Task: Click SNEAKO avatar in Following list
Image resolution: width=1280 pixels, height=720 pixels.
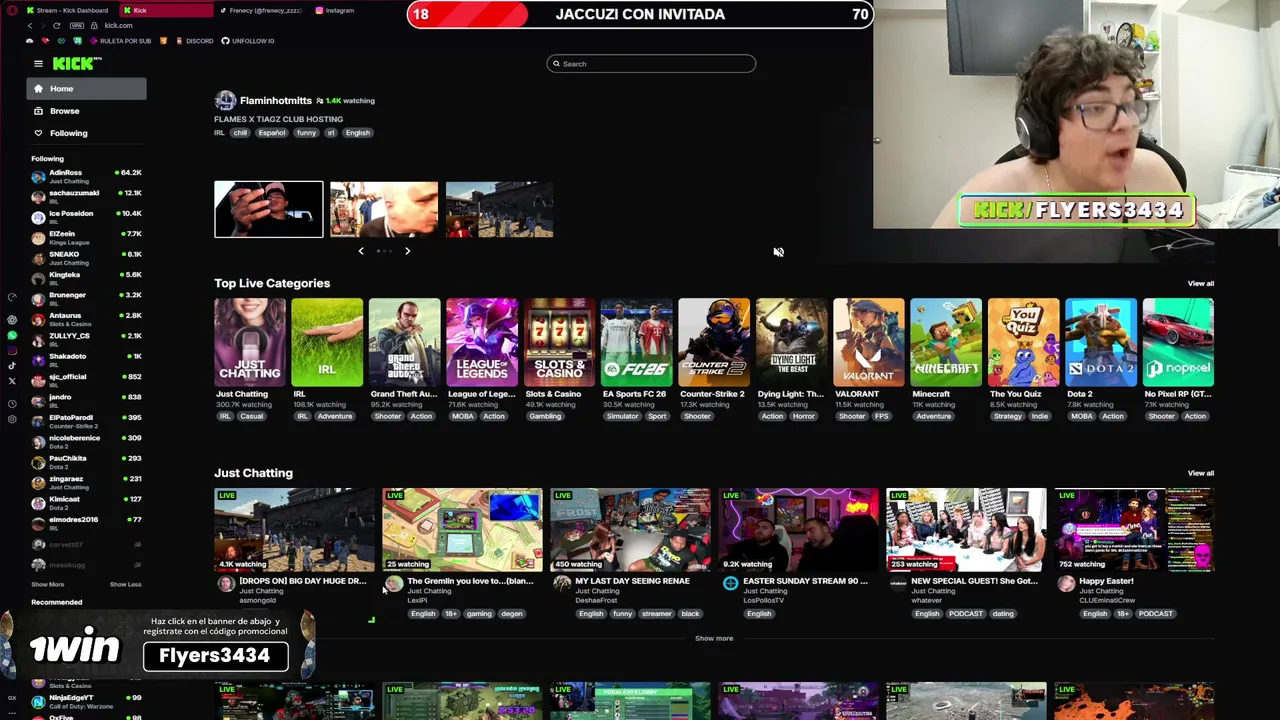Action: (38, 258)
